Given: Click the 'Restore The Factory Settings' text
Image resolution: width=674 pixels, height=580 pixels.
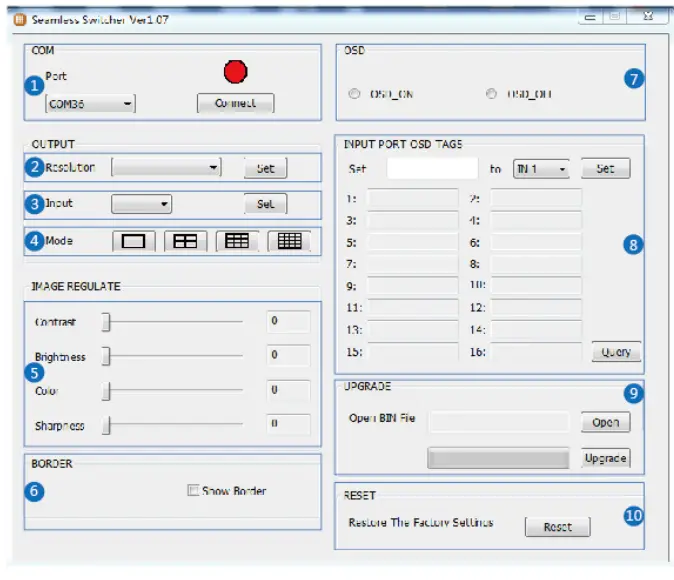Looking at the screenshot, I should 421,522.
